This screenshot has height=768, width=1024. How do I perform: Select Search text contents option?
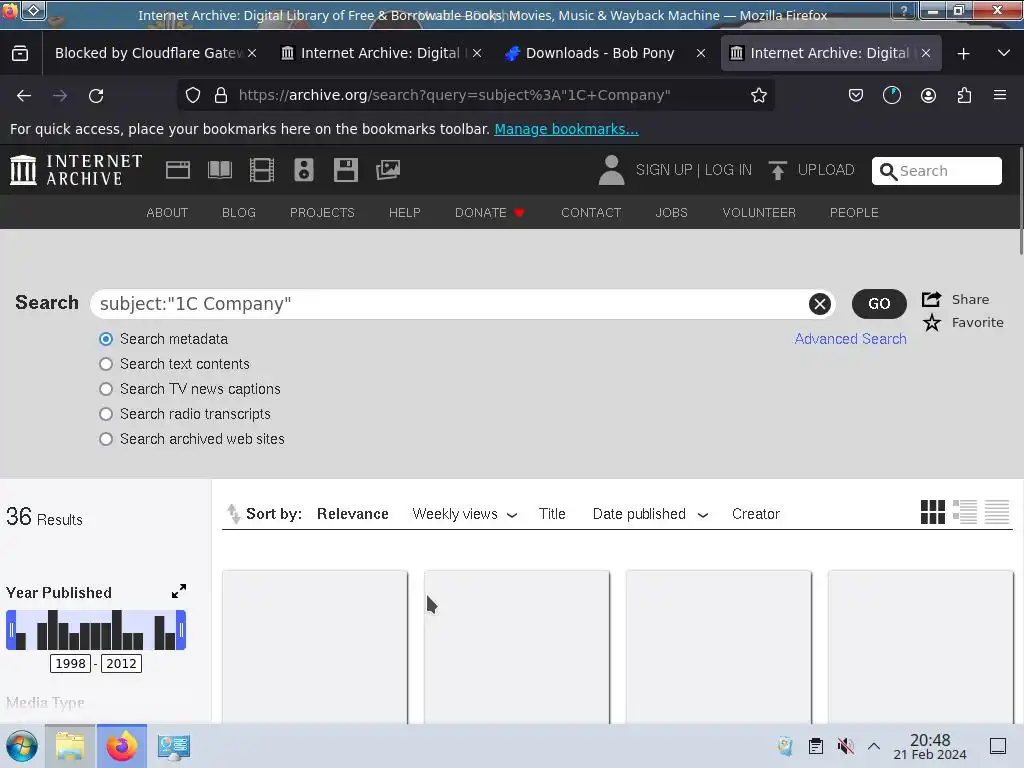(x=106, y=364)
